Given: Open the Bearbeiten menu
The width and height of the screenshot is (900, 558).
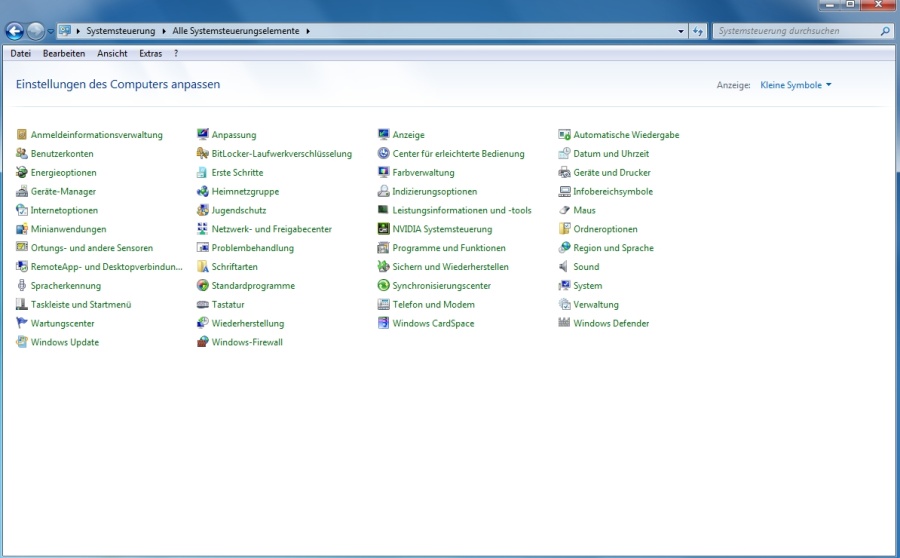Looking at the screenshot, I should coord(64,53).
